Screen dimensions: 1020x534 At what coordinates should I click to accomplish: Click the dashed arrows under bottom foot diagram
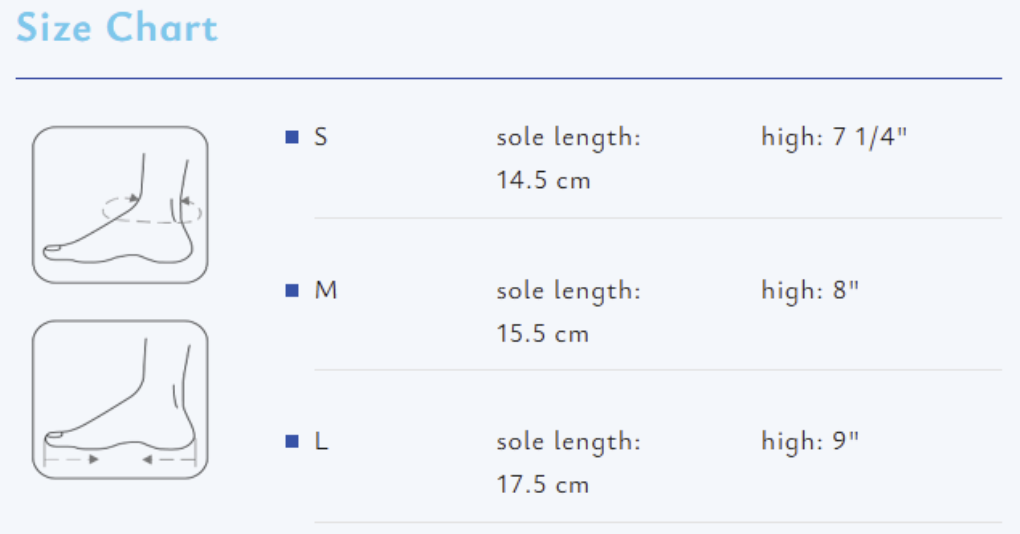(x=120, y=458)
